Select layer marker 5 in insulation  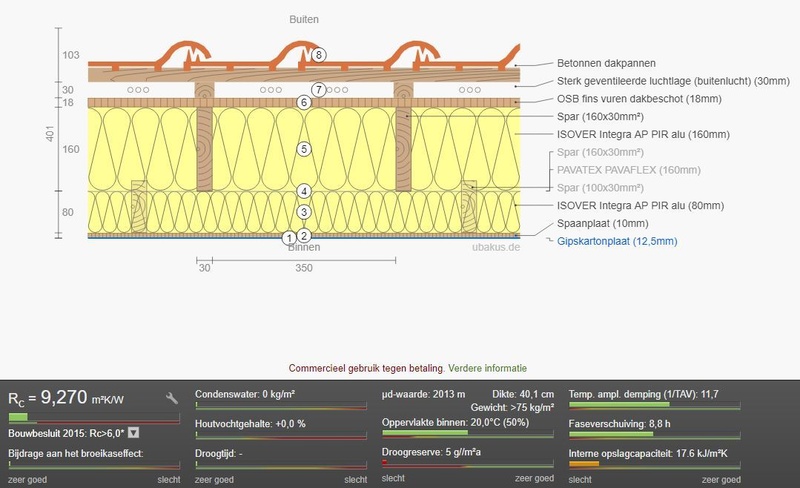click(x=304, y=149)
